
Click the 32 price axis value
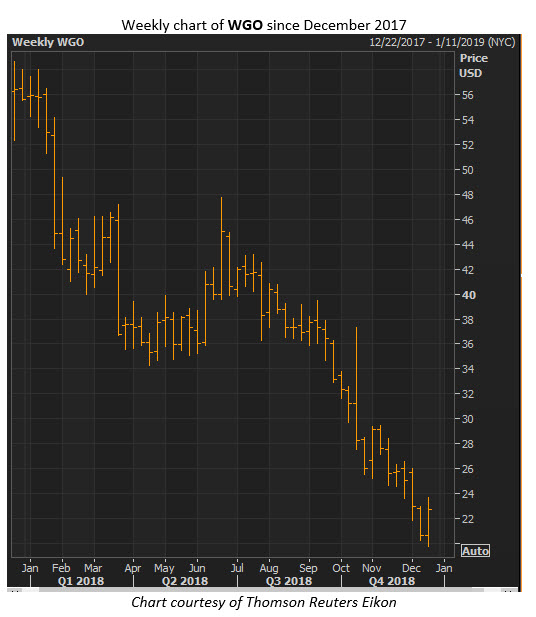(x=468, y=394)
